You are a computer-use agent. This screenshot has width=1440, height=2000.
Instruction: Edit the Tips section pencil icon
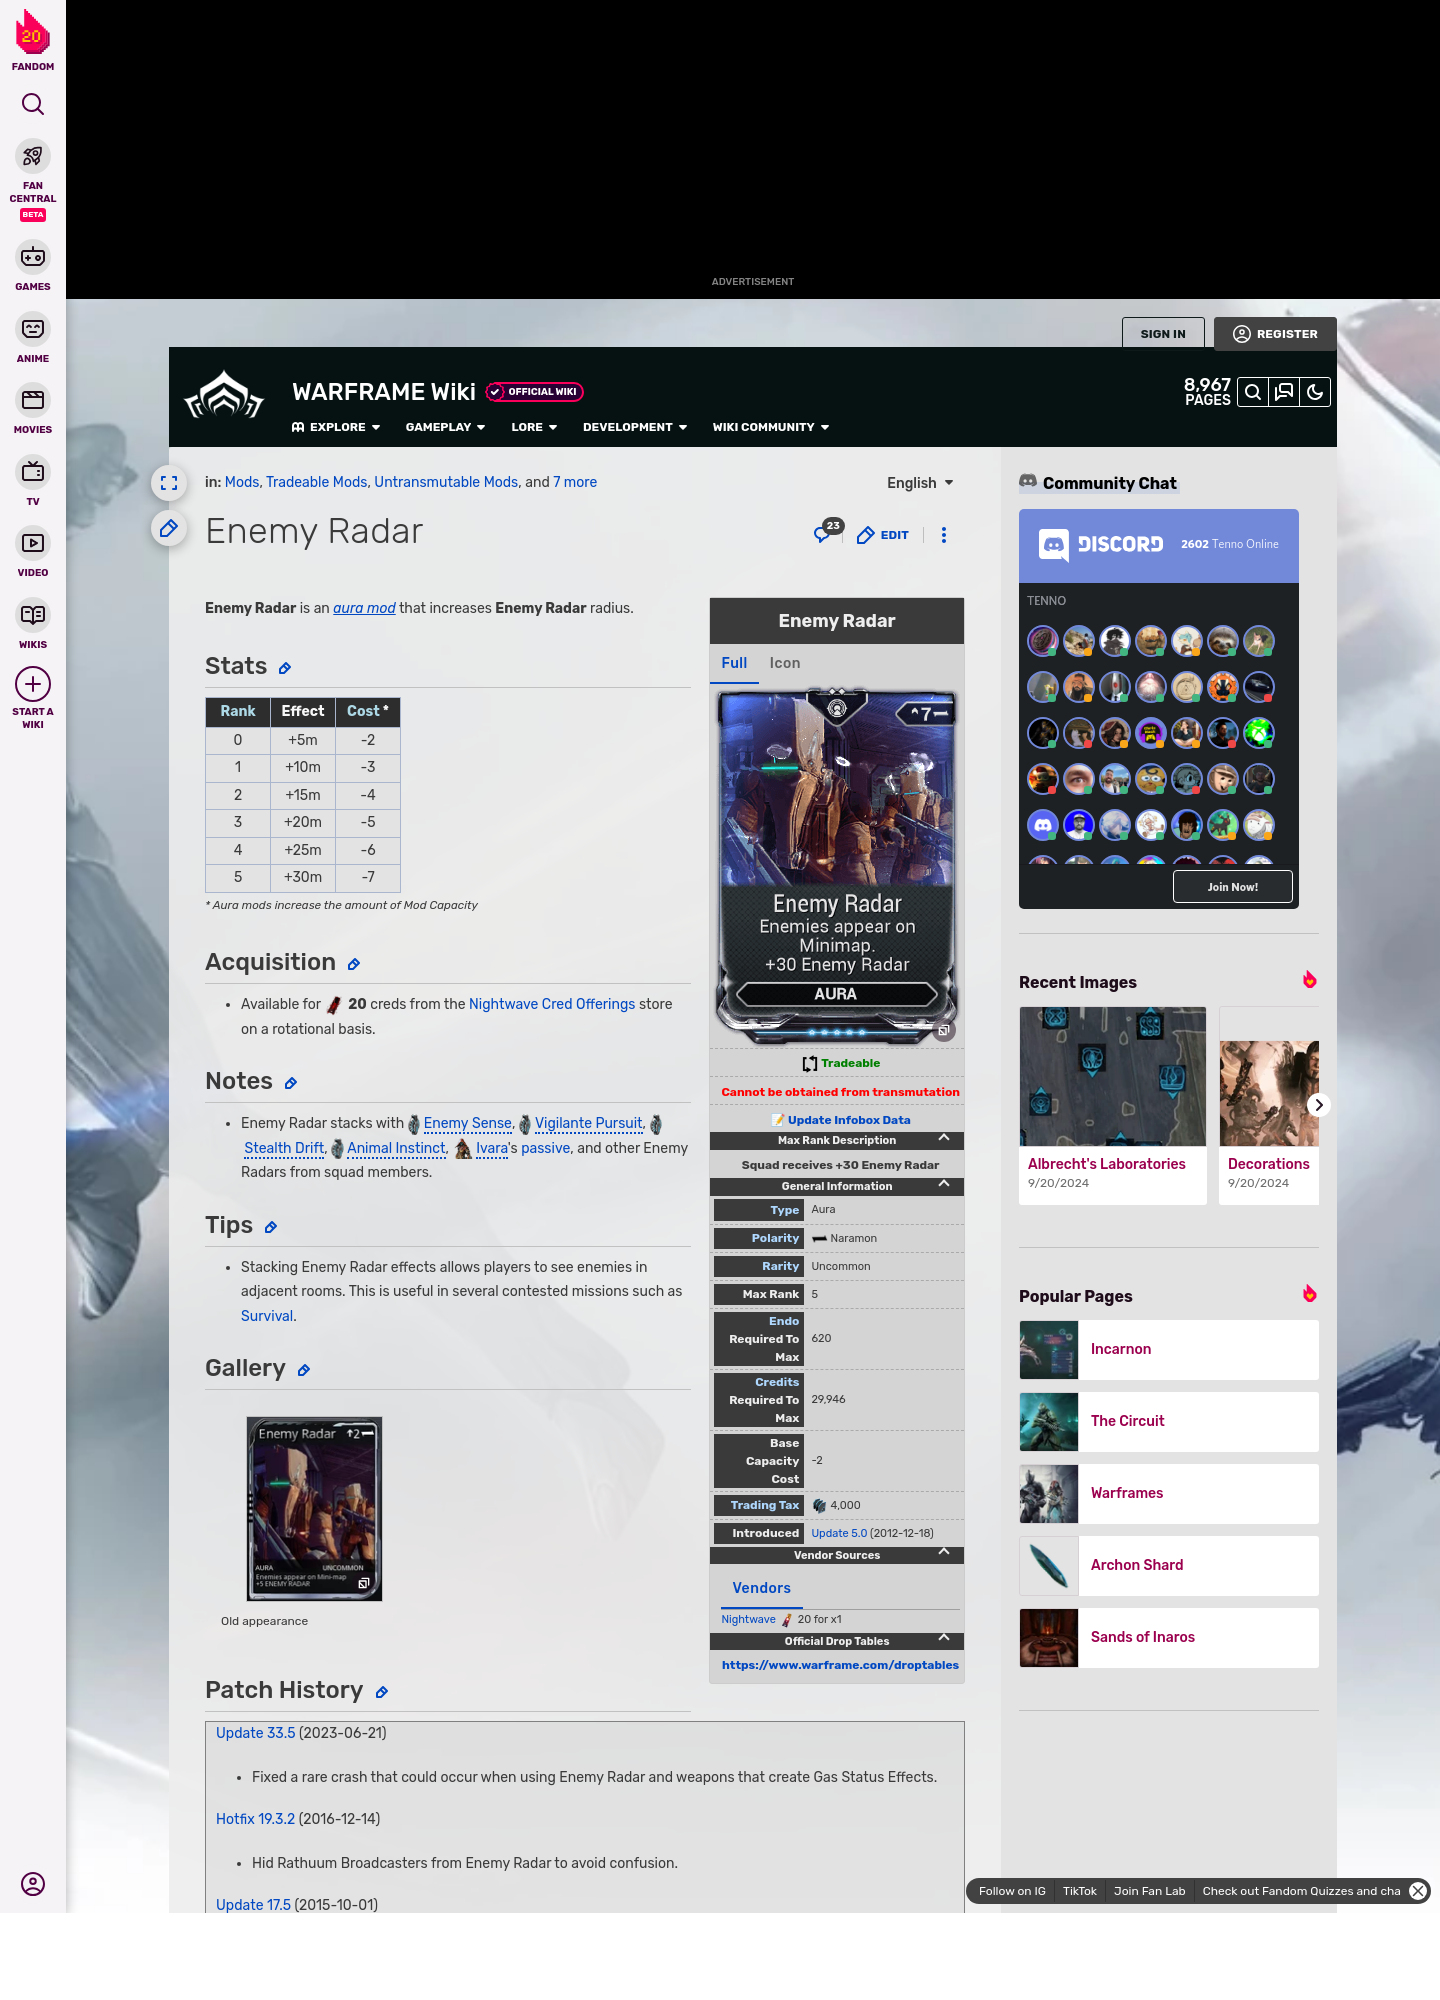(271, 1227)
